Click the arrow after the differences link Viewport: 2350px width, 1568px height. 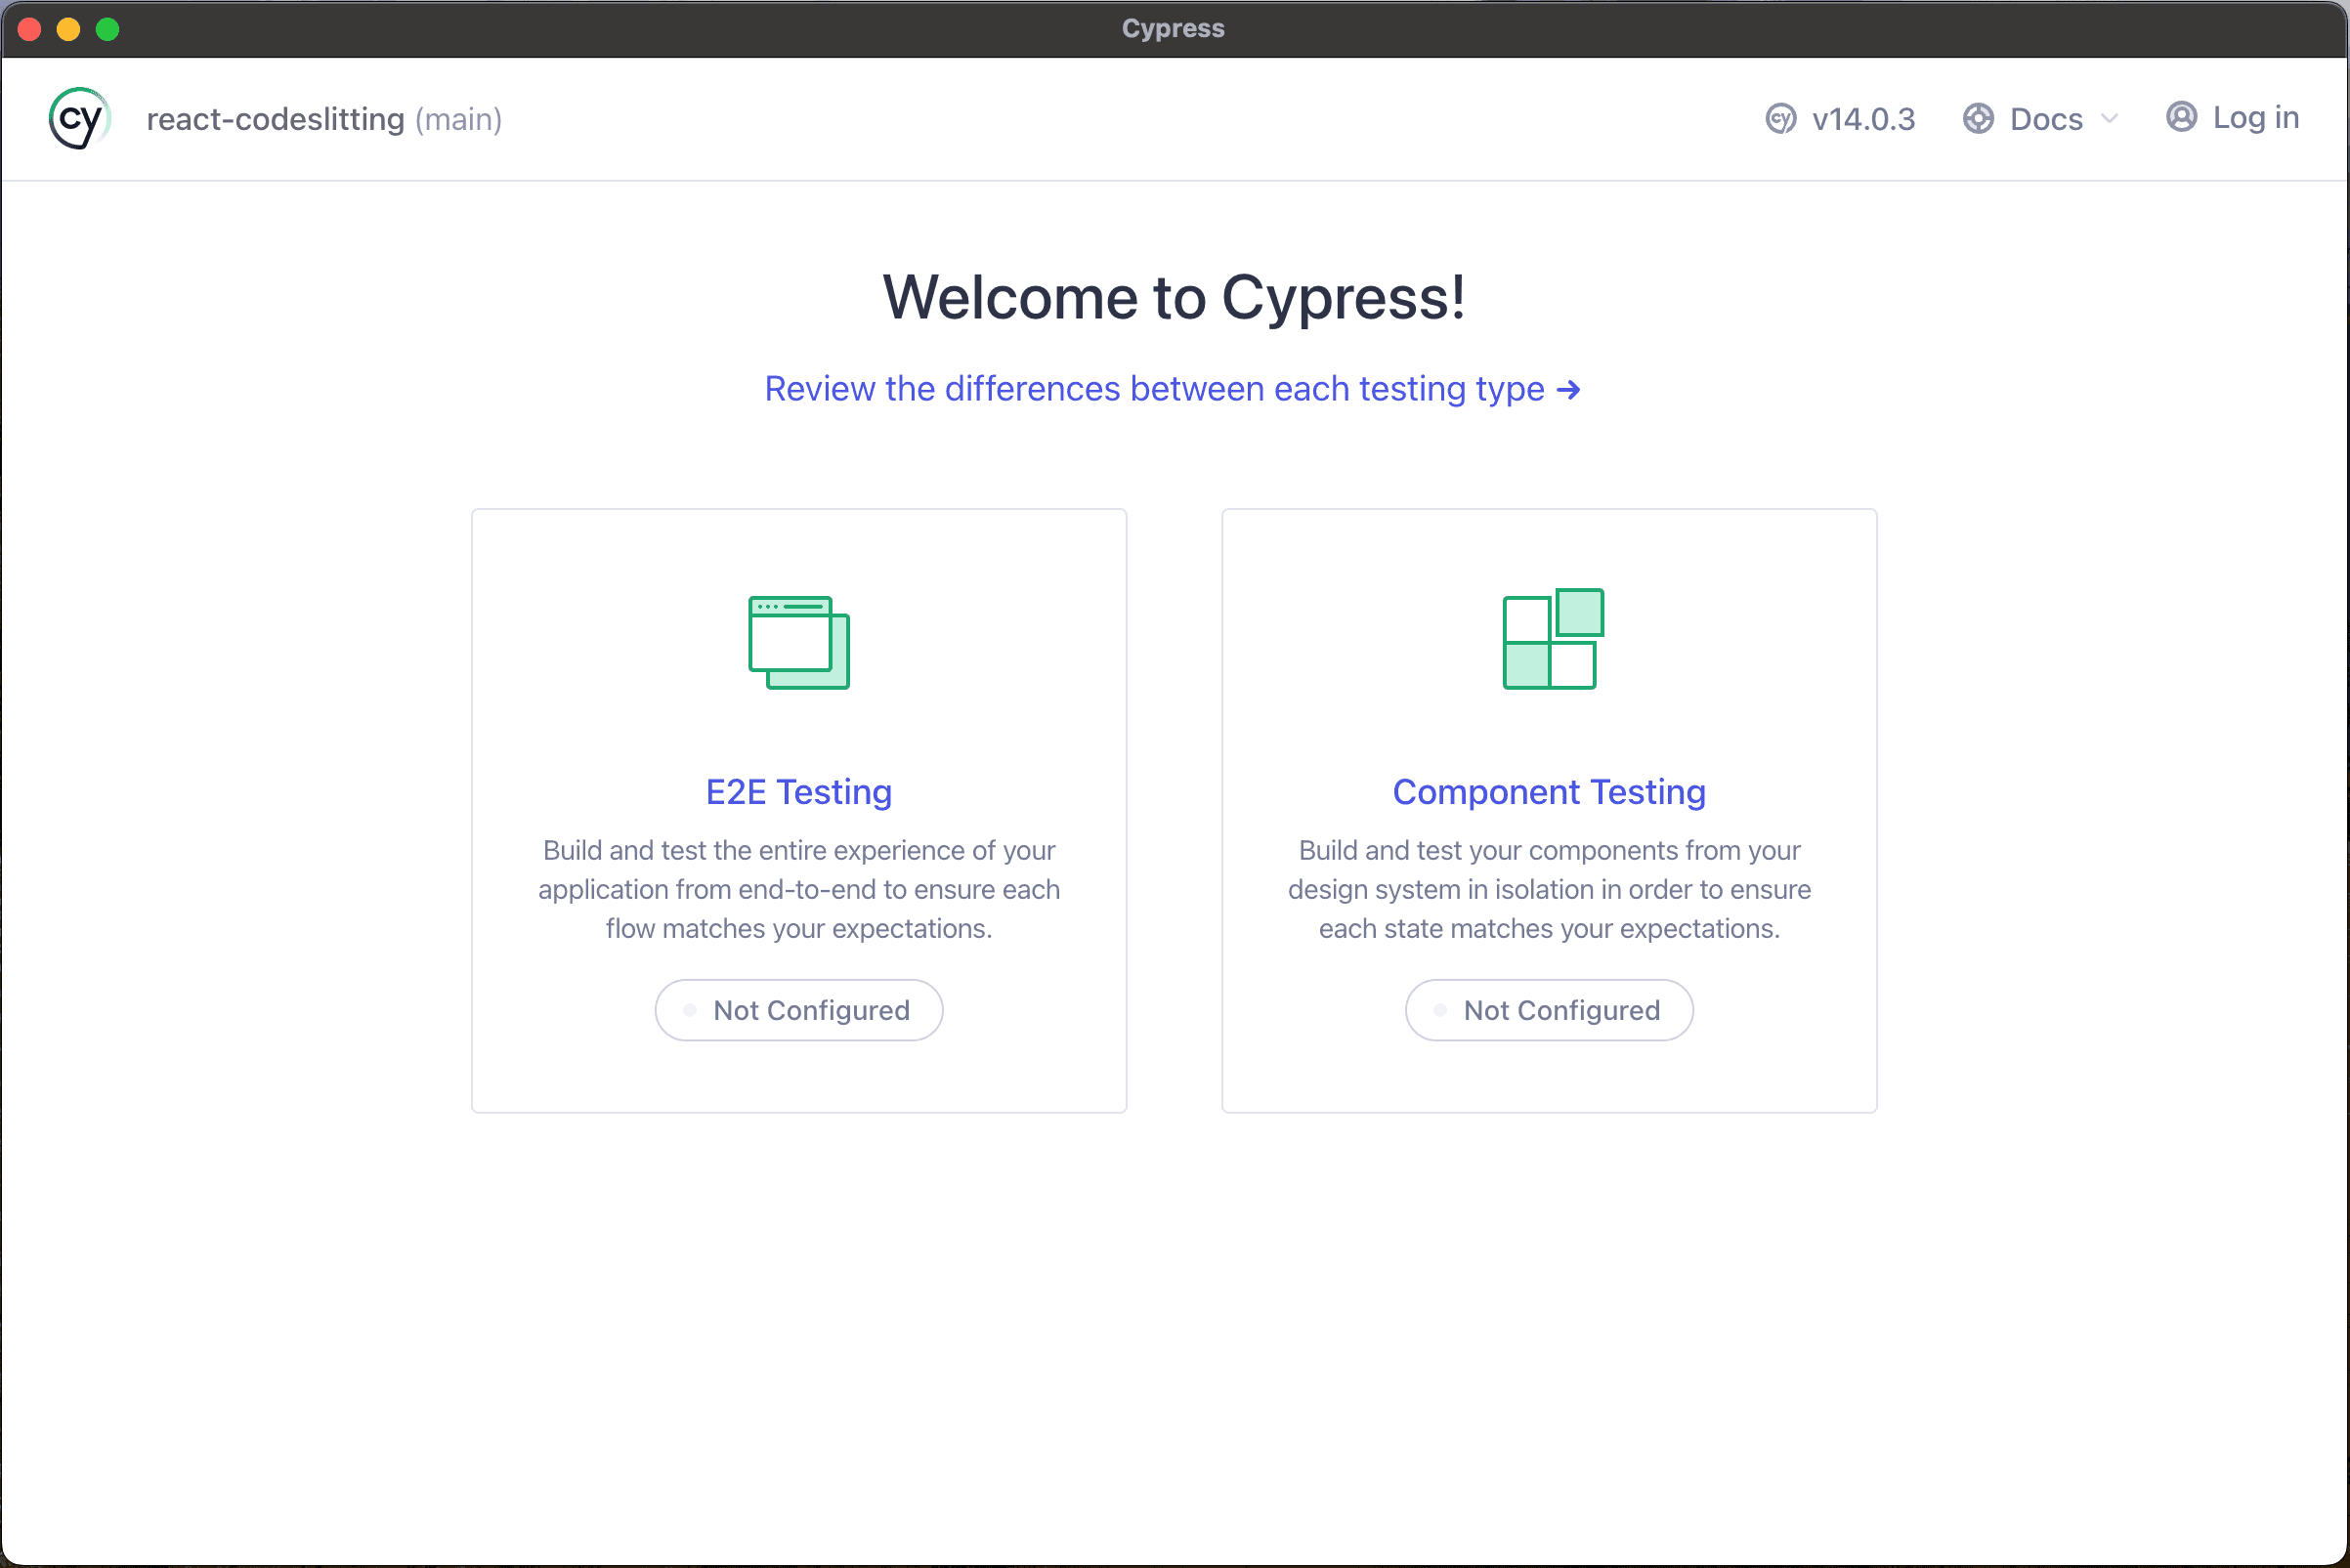pos(1569,390)
